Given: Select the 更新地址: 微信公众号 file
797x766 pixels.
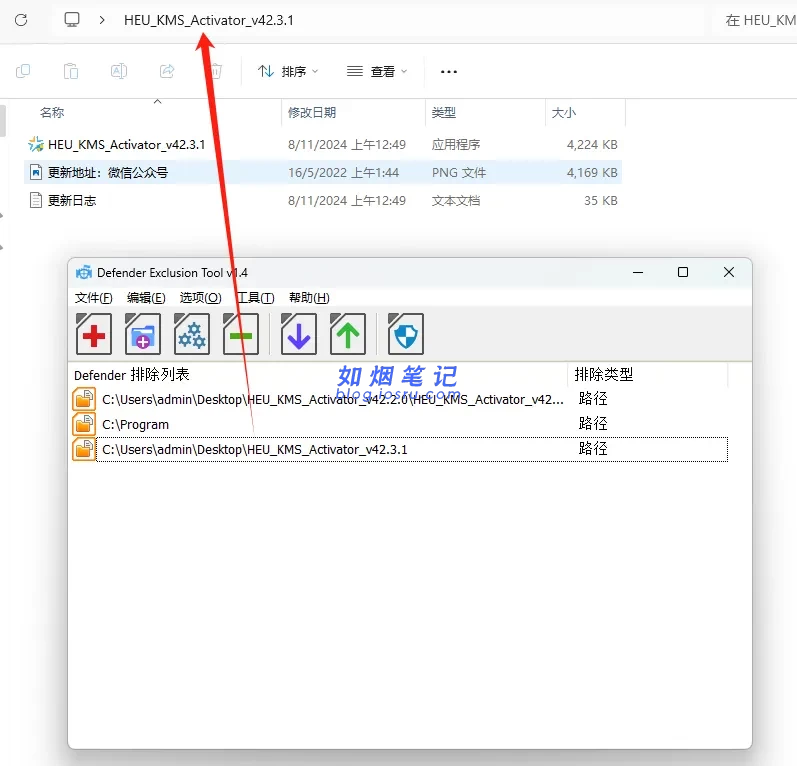Looking at the screenshot, I should click(108, 173).
